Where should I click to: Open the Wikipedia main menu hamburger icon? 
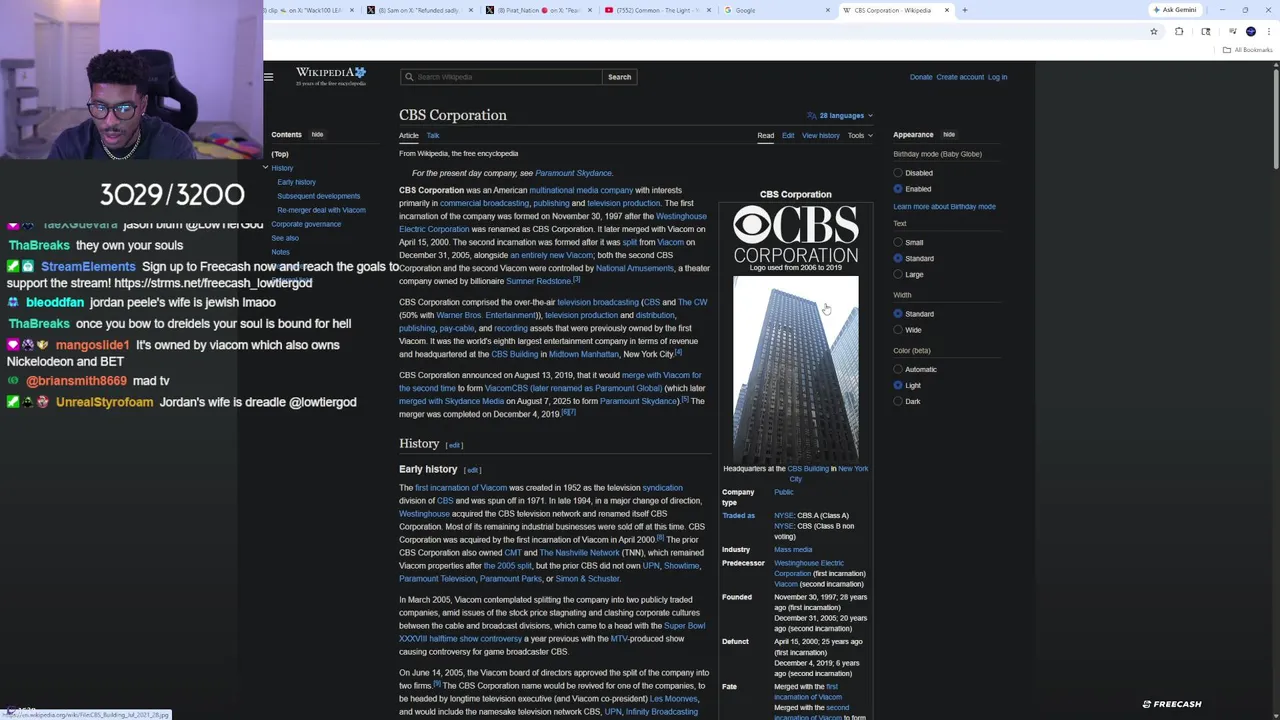click(268, 77)
